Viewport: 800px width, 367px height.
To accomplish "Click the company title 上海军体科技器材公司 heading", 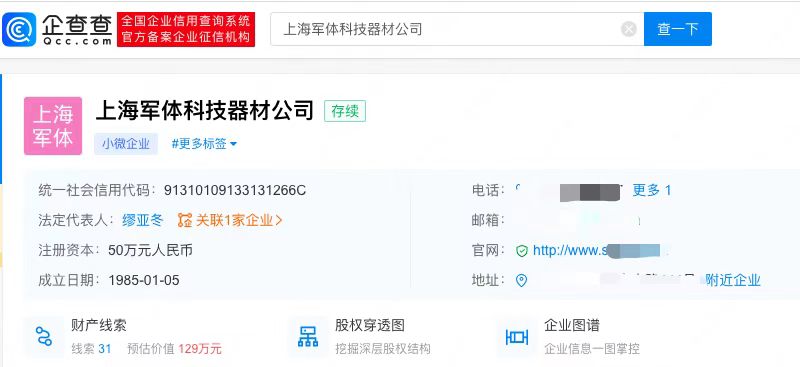I will (205, 111).
